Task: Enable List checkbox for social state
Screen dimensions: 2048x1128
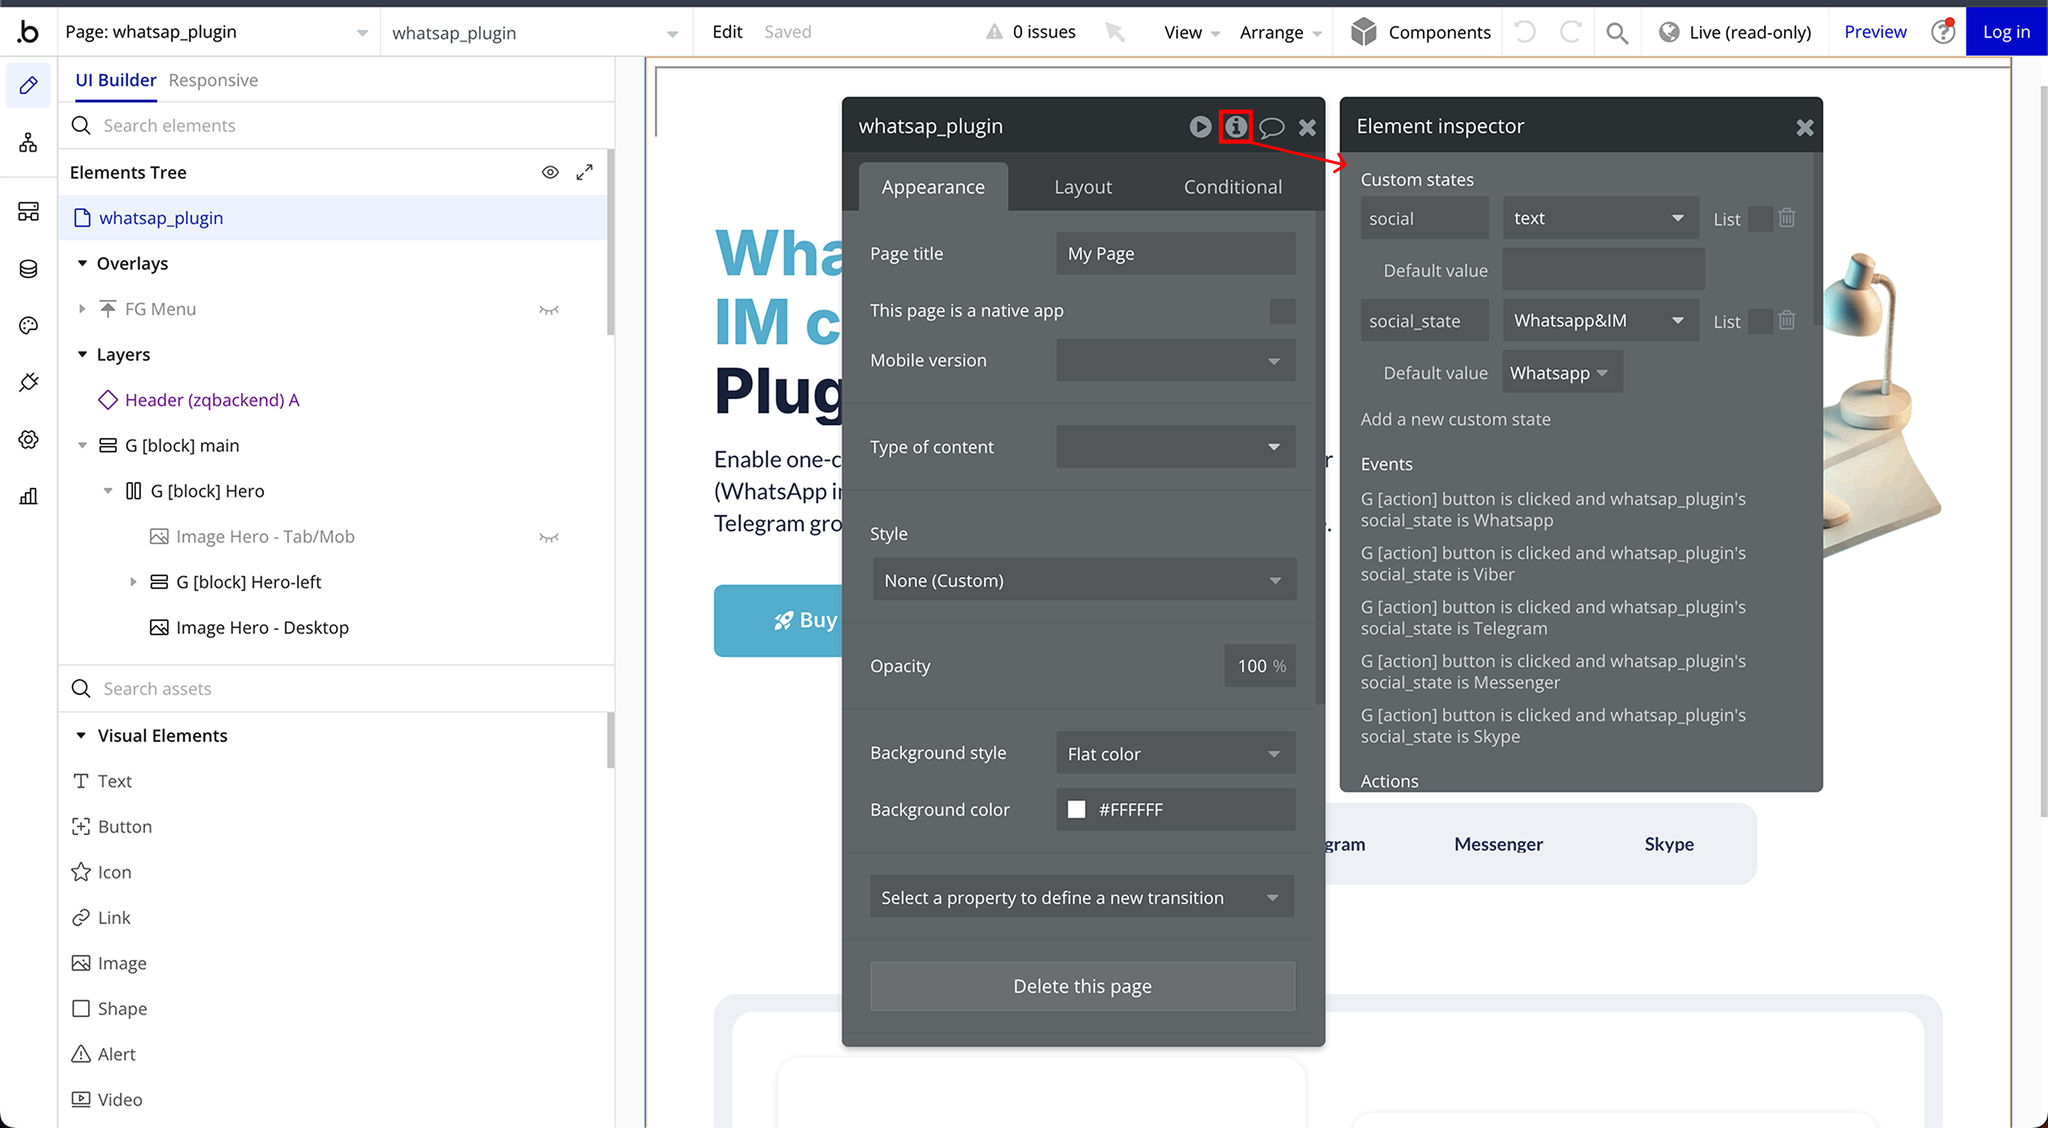Action: (1760, 219)
